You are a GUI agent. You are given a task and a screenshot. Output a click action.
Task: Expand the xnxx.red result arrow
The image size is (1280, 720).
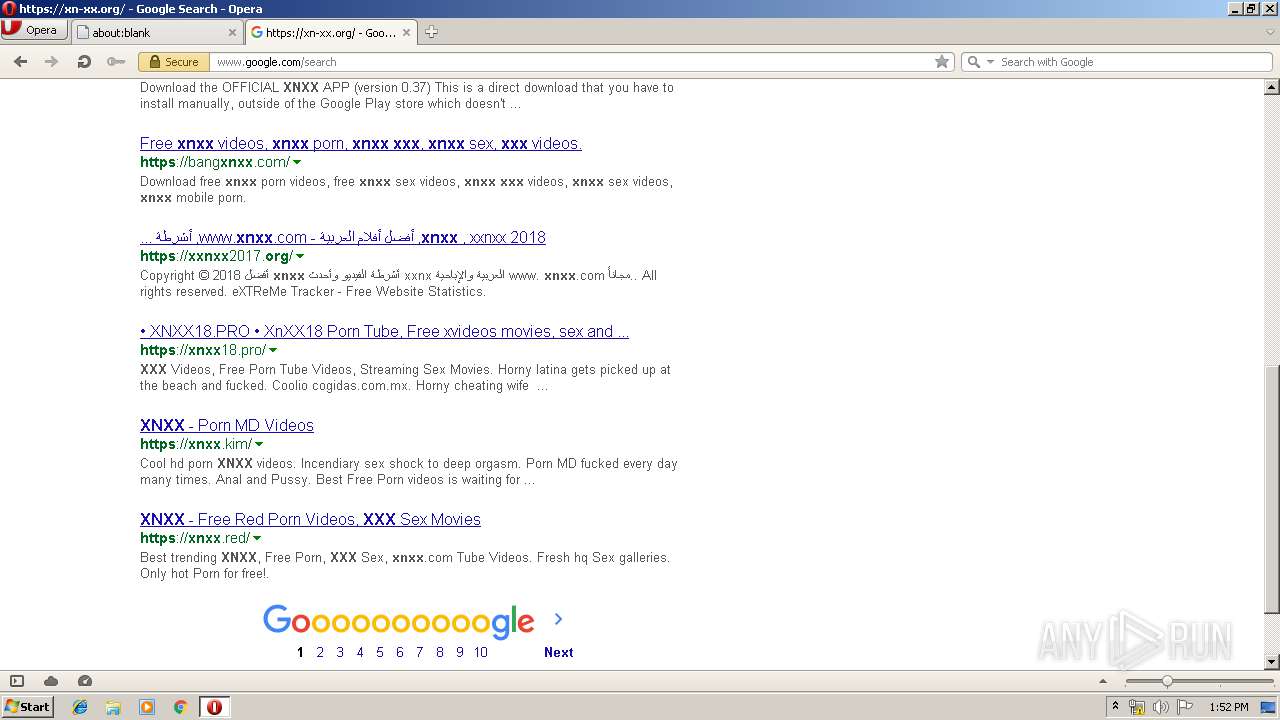click(x=257, y=538)
